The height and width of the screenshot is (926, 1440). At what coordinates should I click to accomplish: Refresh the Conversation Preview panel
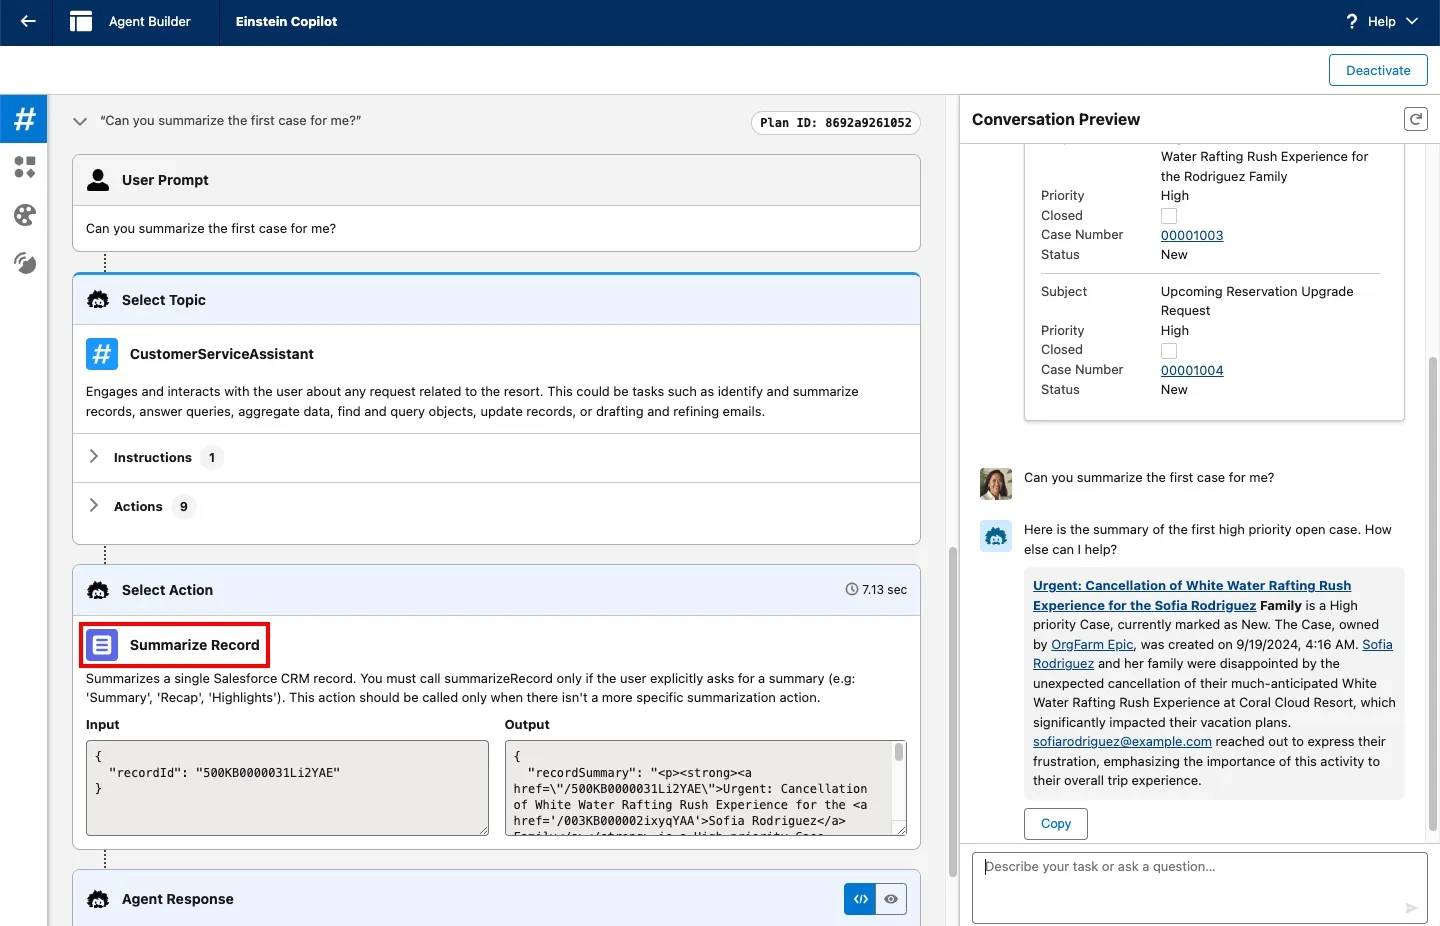coord(1415,119)
